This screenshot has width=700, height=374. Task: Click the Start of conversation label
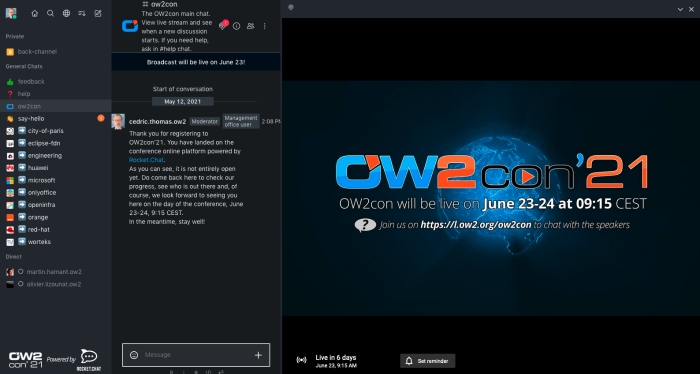point(183,89)
